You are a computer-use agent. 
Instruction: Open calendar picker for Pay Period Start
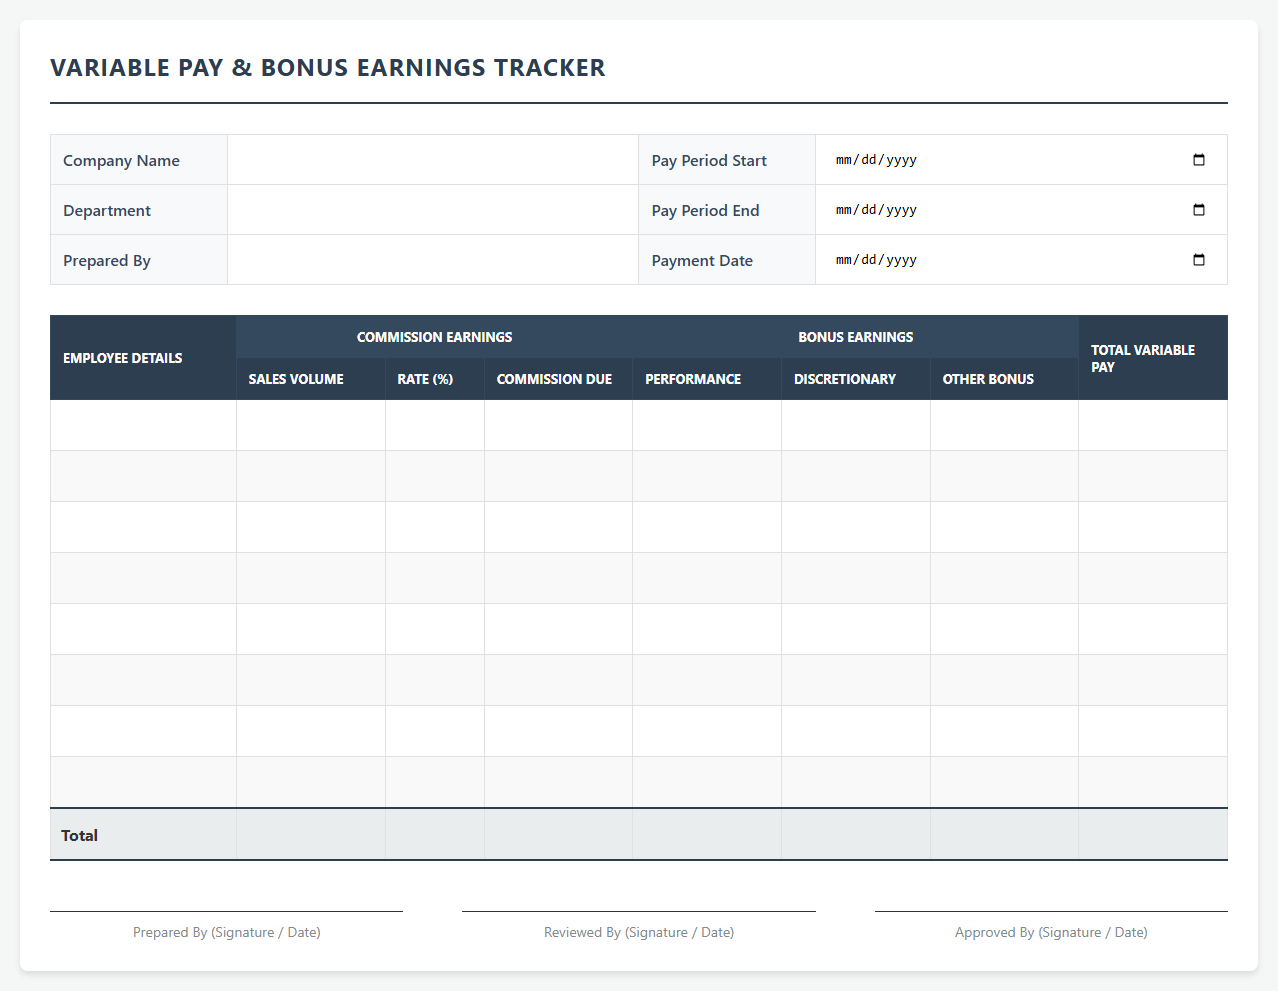1199,160
